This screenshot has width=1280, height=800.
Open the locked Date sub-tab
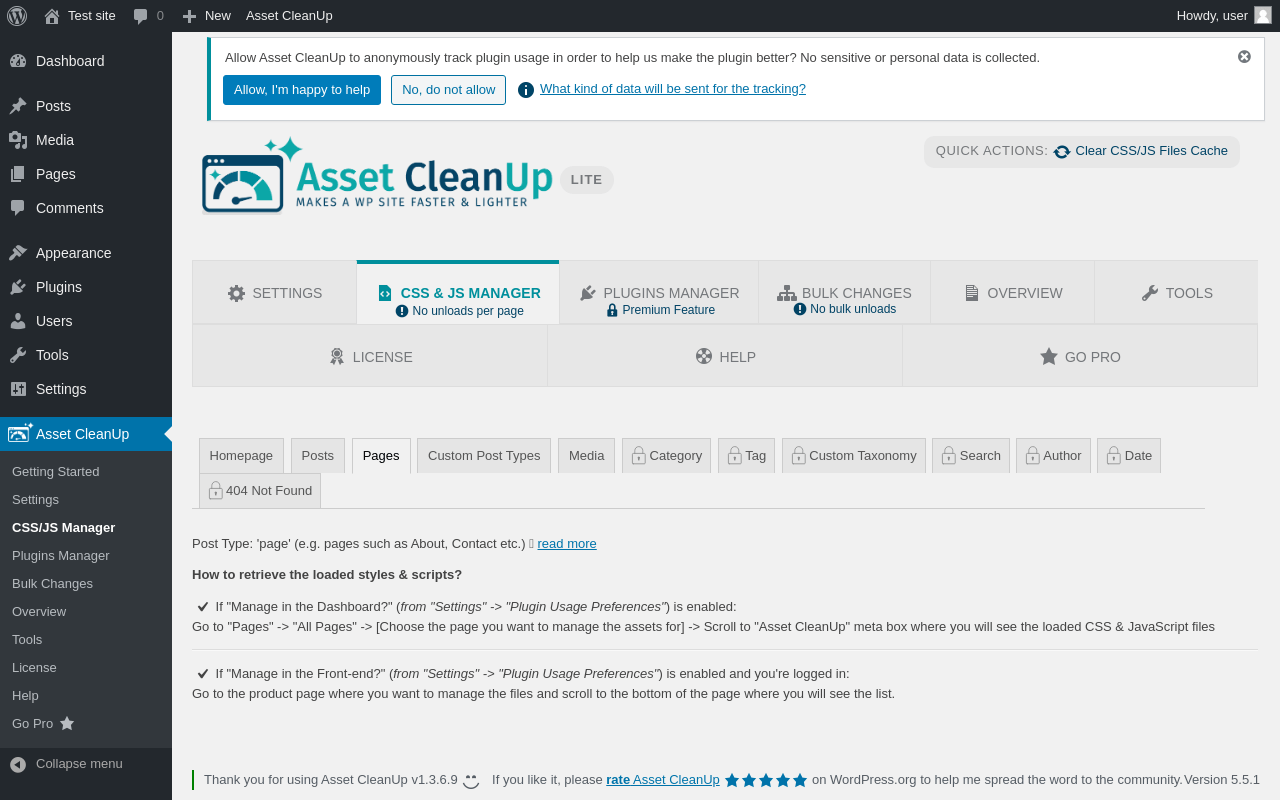pos(1129,456)
